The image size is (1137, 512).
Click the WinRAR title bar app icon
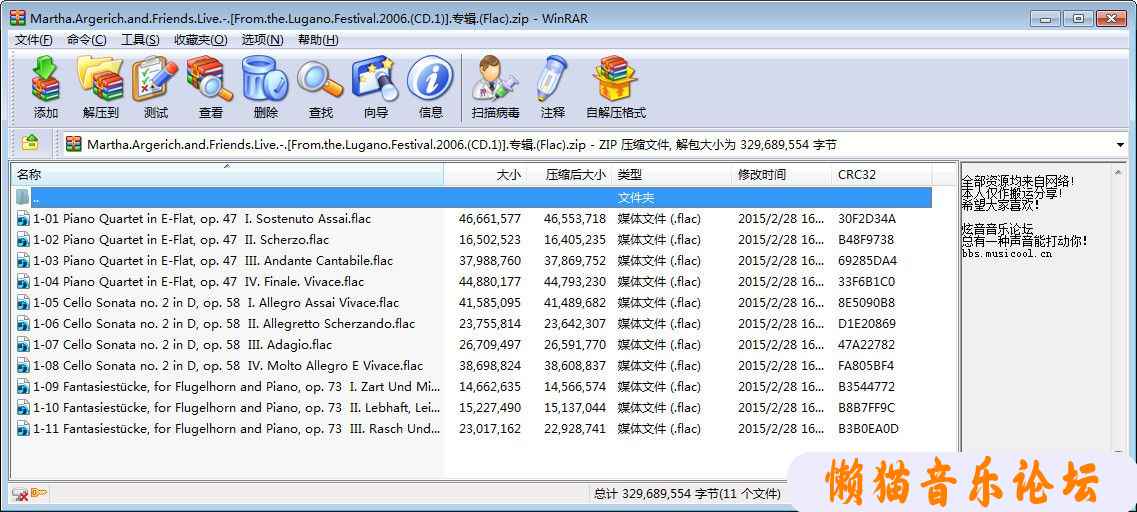point(17,18)
